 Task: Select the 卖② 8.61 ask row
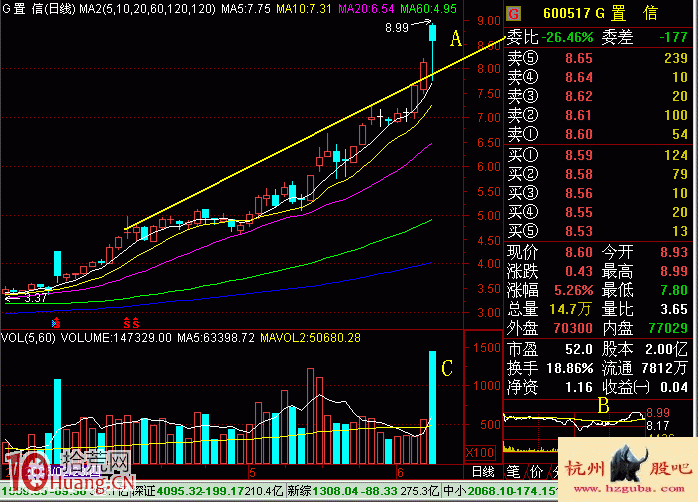click(x=598, y=115)
